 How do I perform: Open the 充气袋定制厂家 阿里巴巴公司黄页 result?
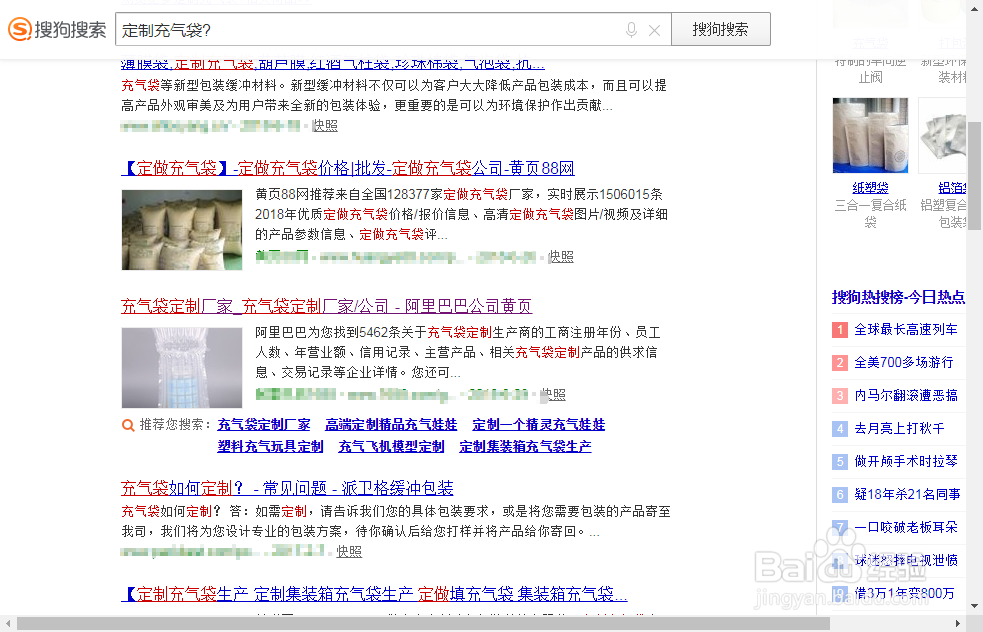(327, 306)
